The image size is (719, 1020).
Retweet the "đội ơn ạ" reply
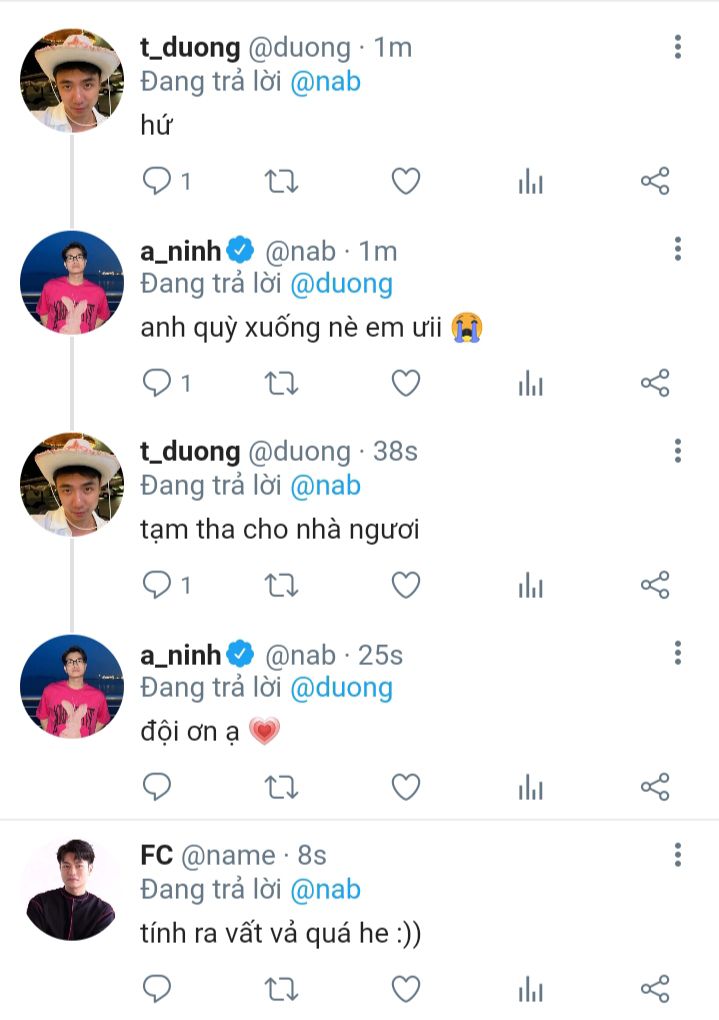click(281, 787)
